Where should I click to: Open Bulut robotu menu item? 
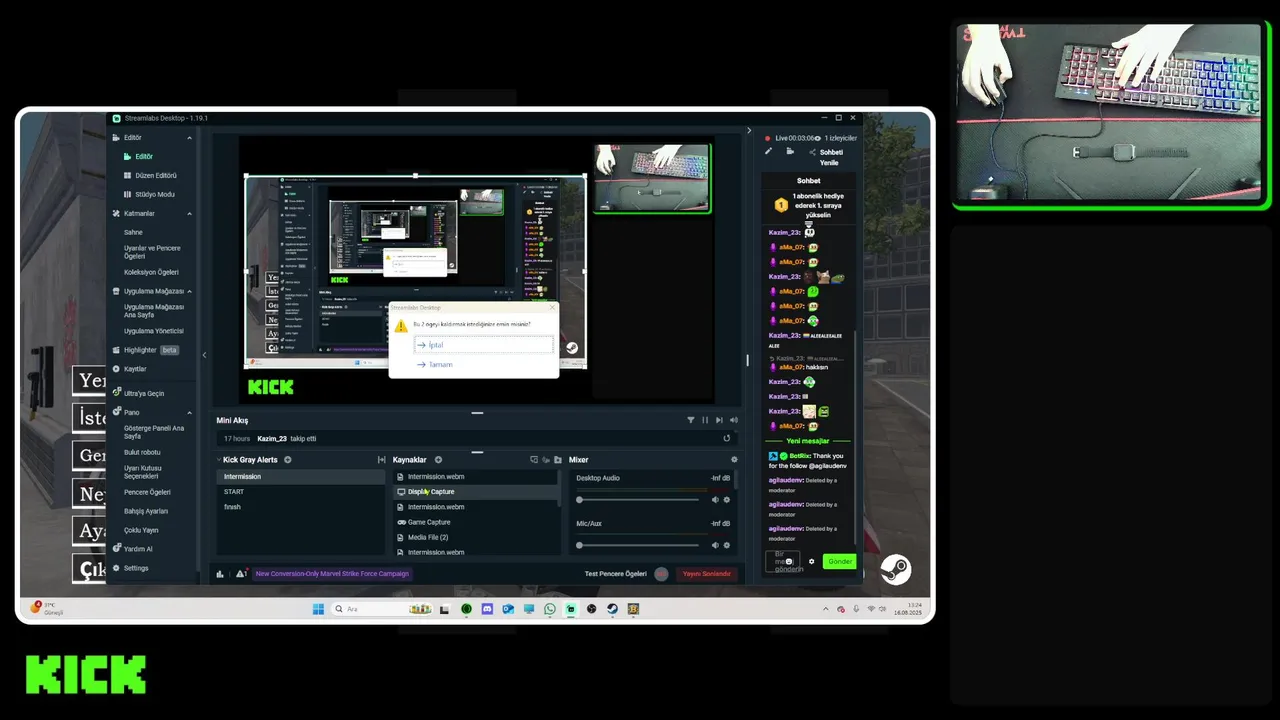point(142,452)
